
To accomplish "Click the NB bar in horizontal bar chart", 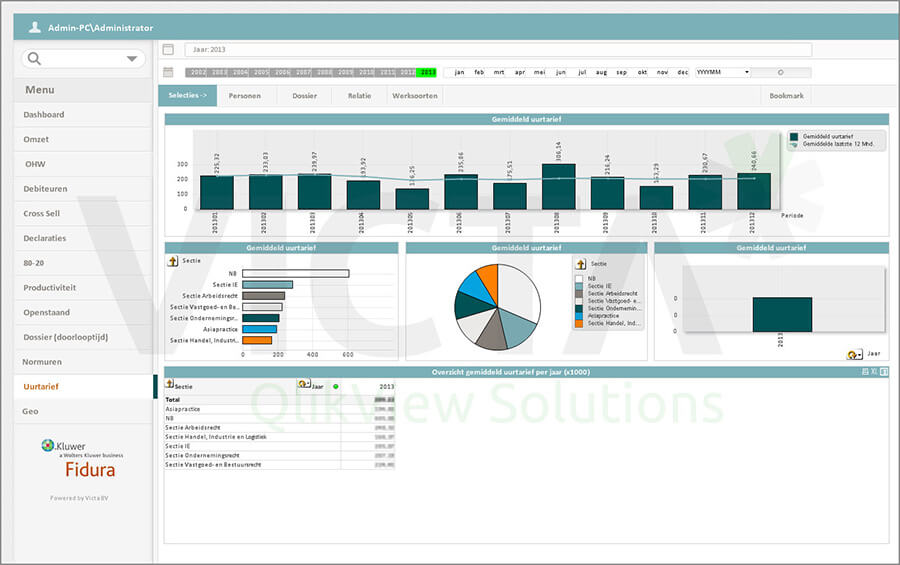I will pos(296,273).
